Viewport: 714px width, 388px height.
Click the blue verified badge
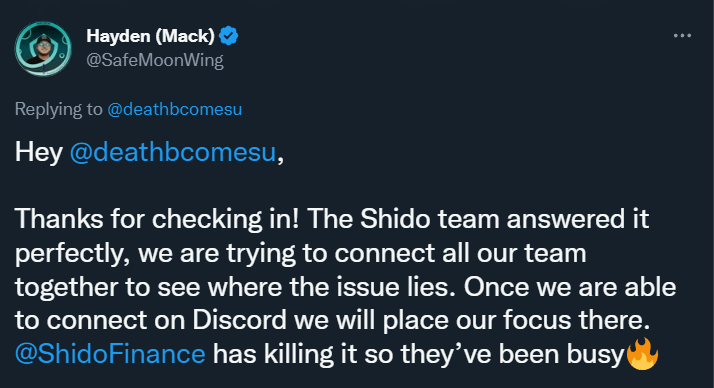[x=229, y=36]
